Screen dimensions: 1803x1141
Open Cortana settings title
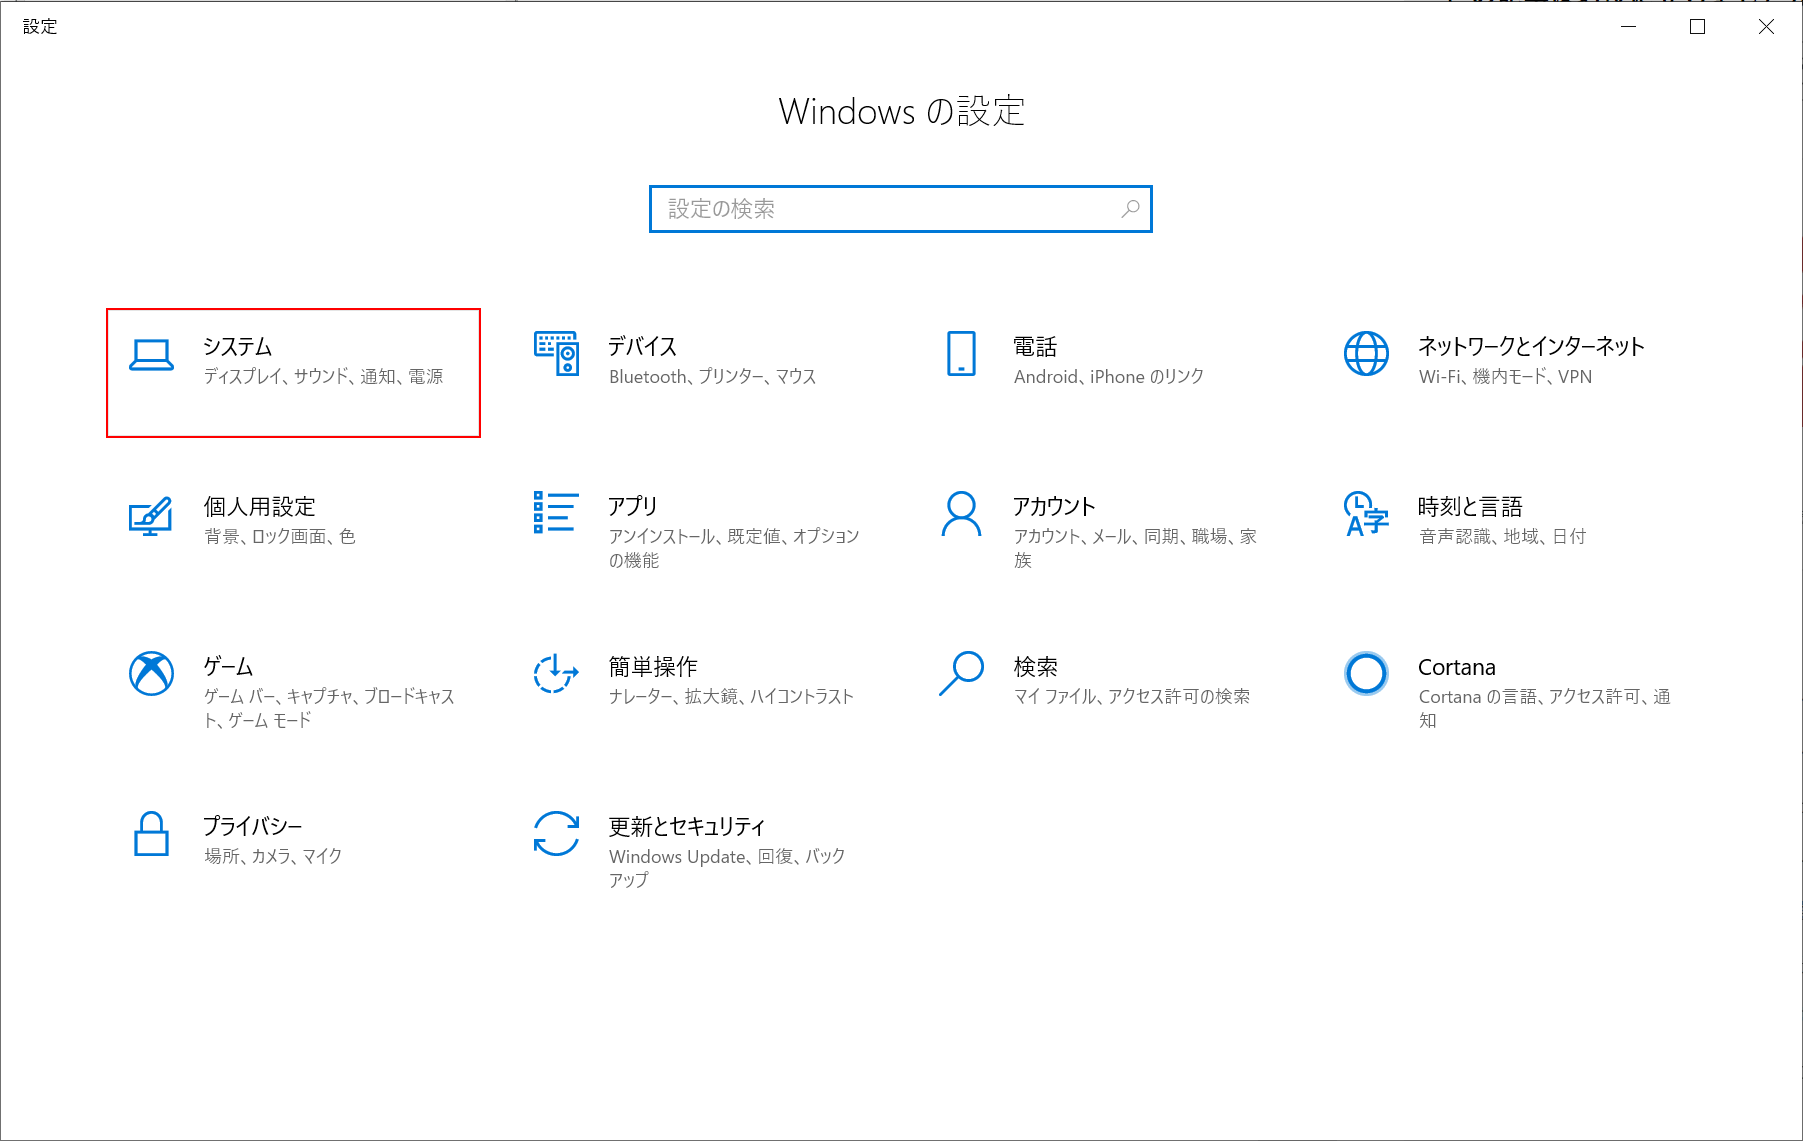(x=1457, y=667)
